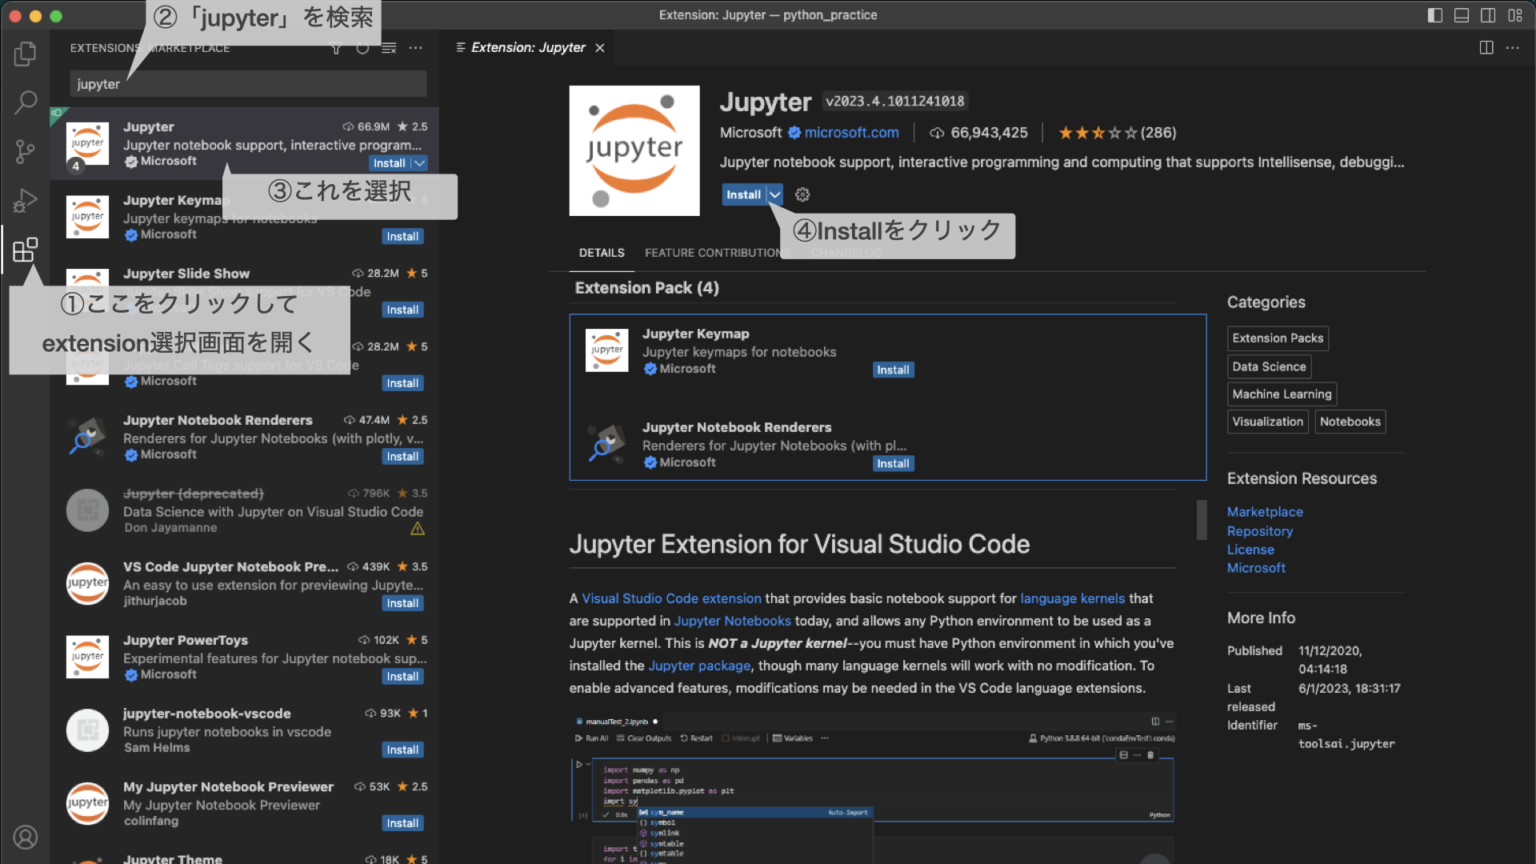Open the Filter Extensions funnel icon

[x=336, y=47]
